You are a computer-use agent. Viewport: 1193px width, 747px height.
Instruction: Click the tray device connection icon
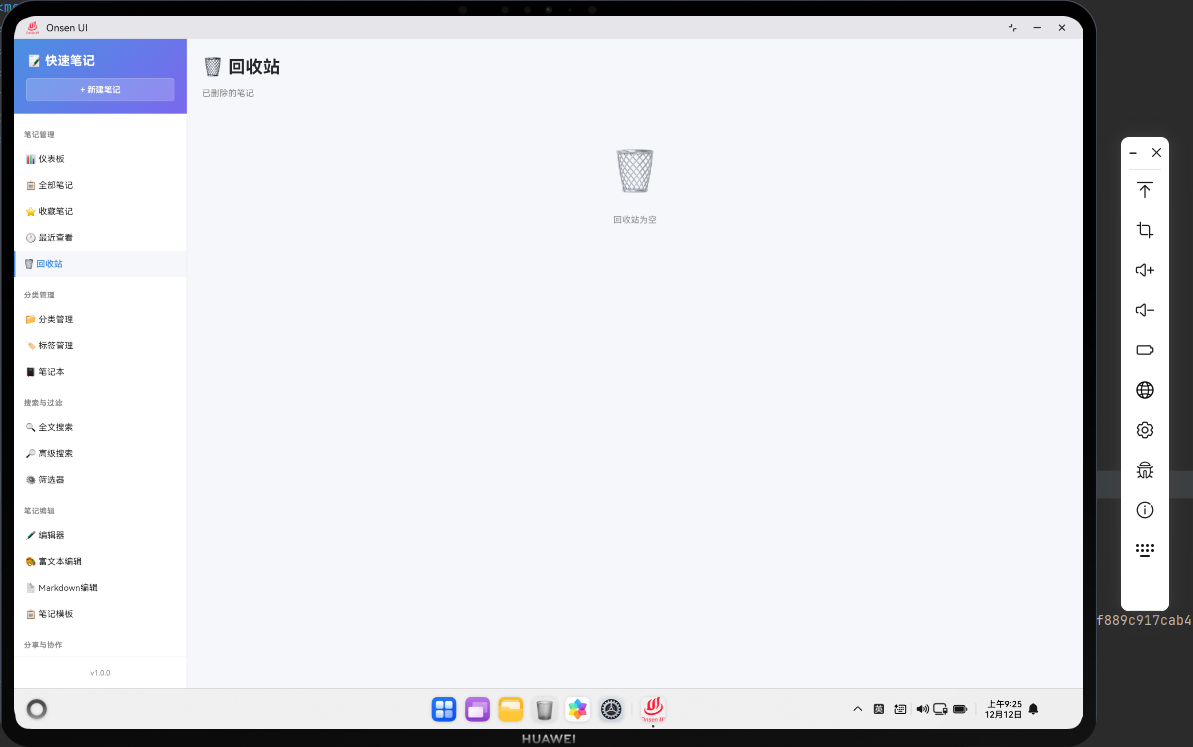click(x=940, y=709)
